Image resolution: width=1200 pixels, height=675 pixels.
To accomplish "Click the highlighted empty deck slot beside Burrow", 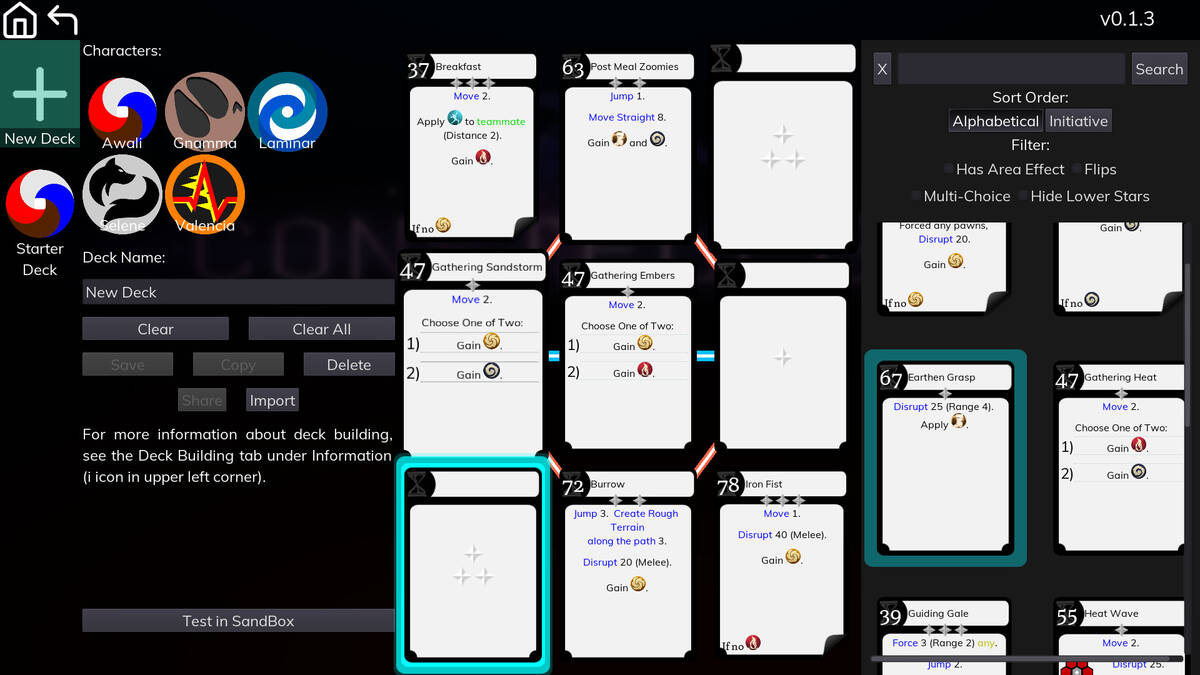I will [472, 566].
